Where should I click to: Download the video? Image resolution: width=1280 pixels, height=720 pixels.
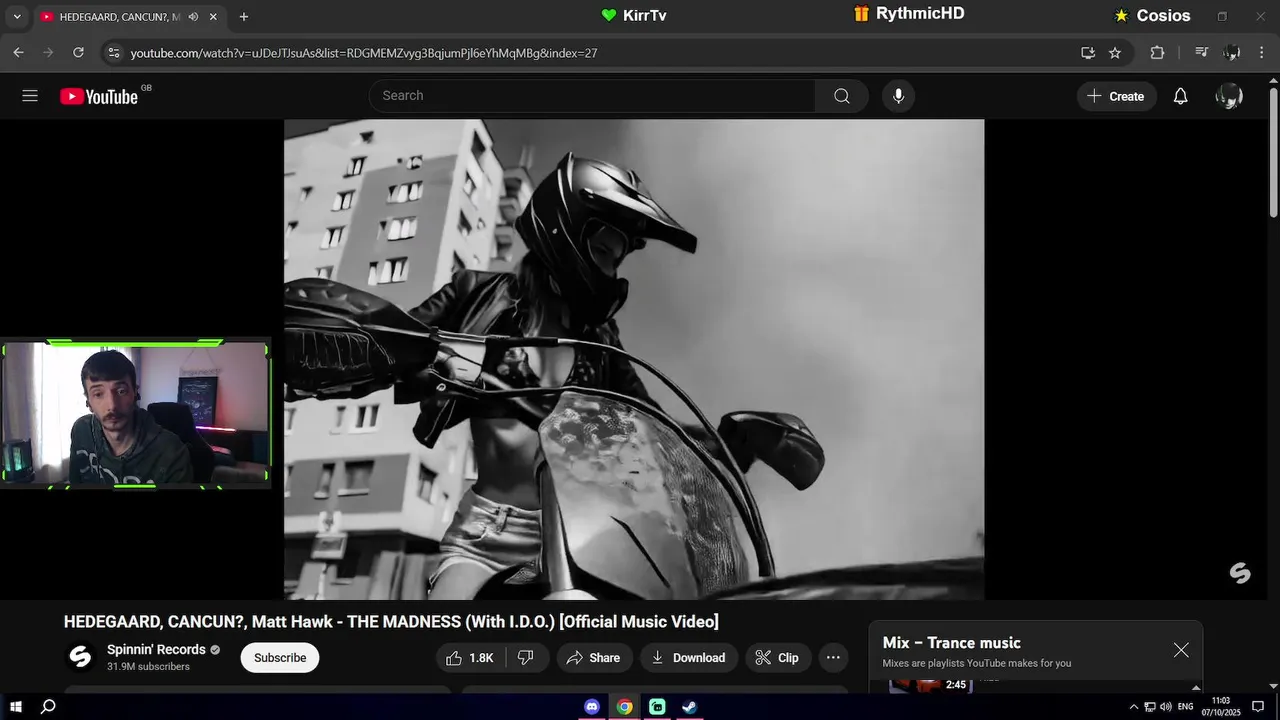point(689,658)
